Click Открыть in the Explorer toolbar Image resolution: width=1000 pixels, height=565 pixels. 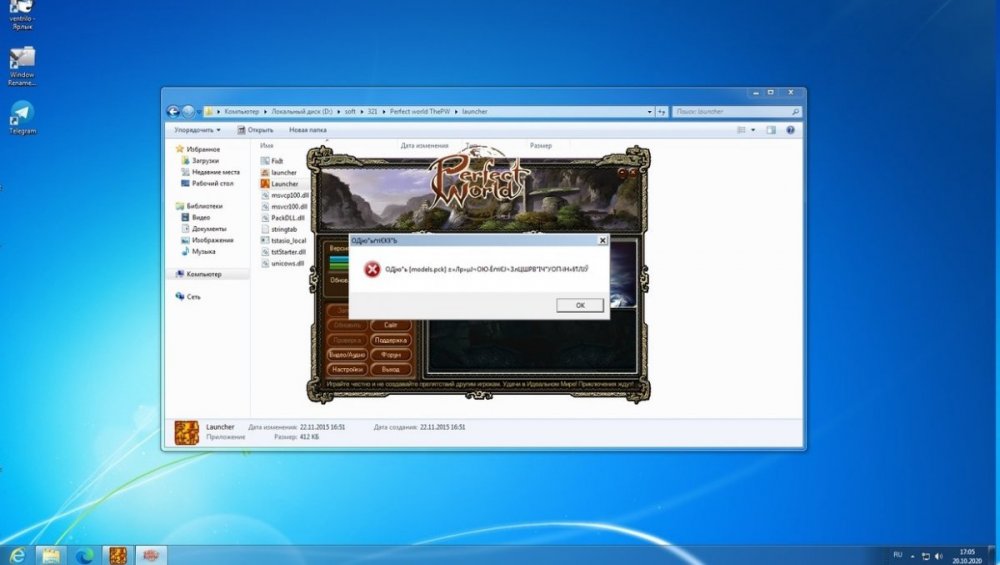pyautogui.click(x=255, y=130)
